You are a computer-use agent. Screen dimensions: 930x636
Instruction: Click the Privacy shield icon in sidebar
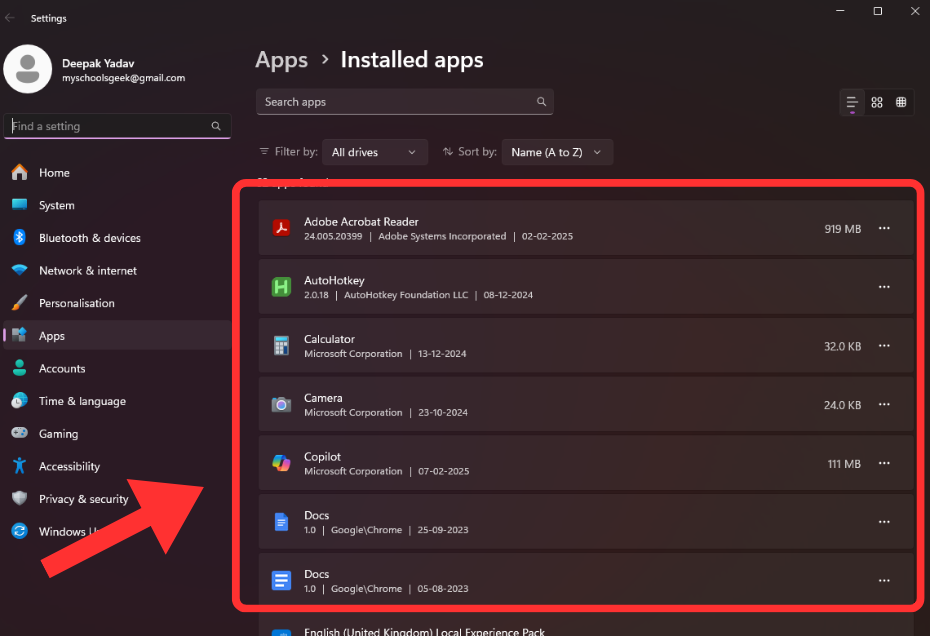pos(20,498)
